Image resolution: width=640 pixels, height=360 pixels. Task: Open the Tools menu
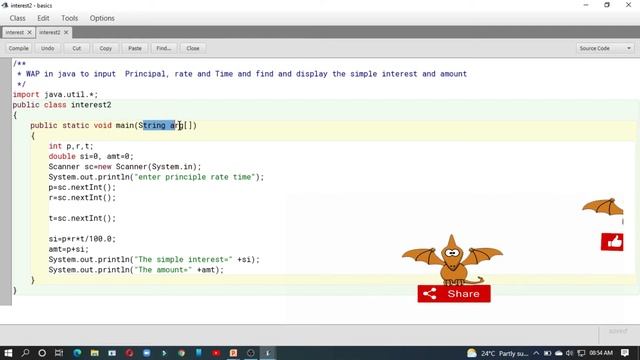(69, 18)
